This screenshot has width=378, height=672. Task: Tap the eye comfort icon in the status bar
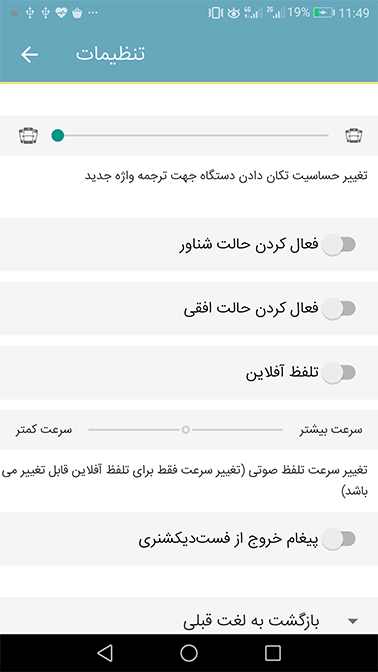tap(234, 13)
